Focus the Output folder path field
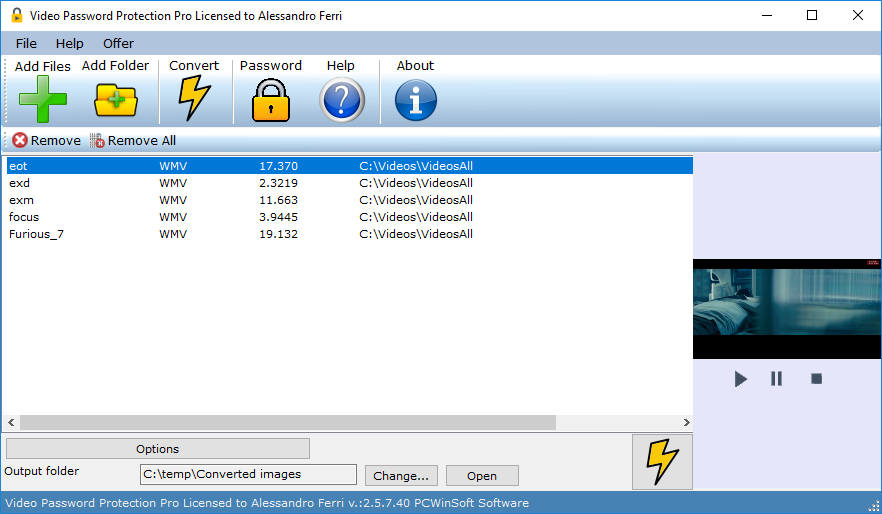 [248, 474]
